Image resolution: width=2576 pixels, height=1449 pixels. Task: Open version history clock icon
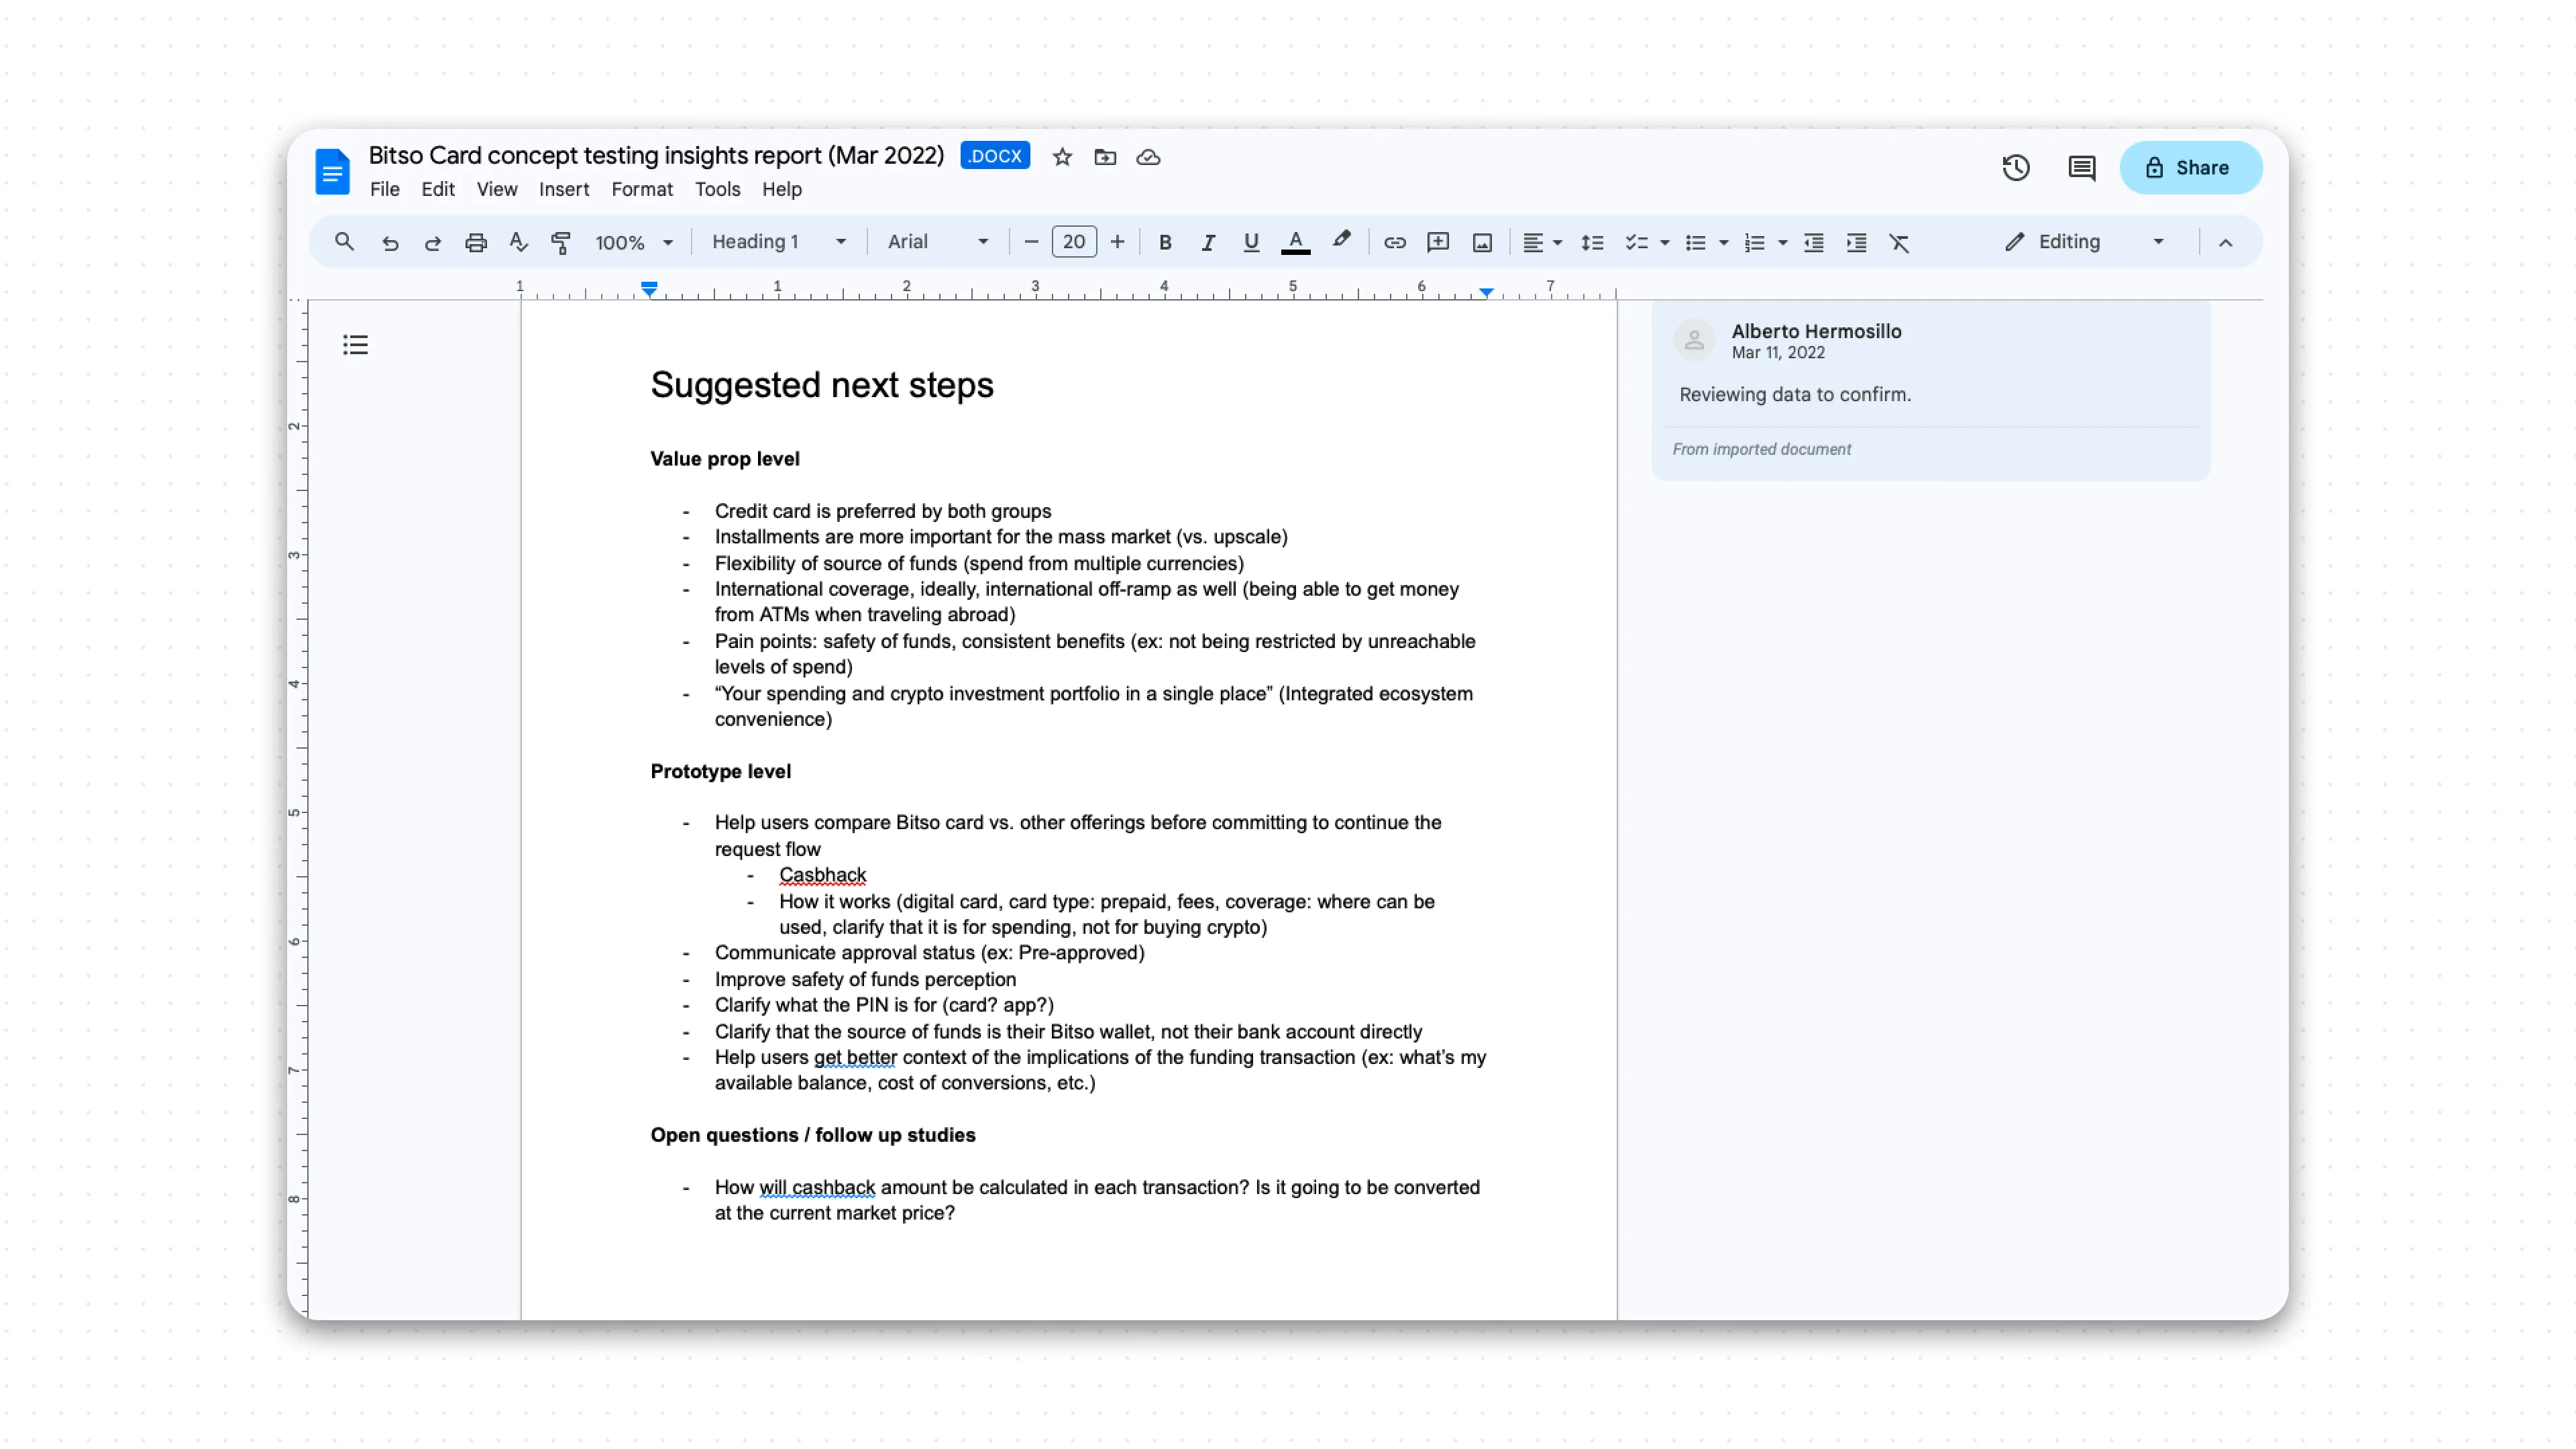(2016, 168)
